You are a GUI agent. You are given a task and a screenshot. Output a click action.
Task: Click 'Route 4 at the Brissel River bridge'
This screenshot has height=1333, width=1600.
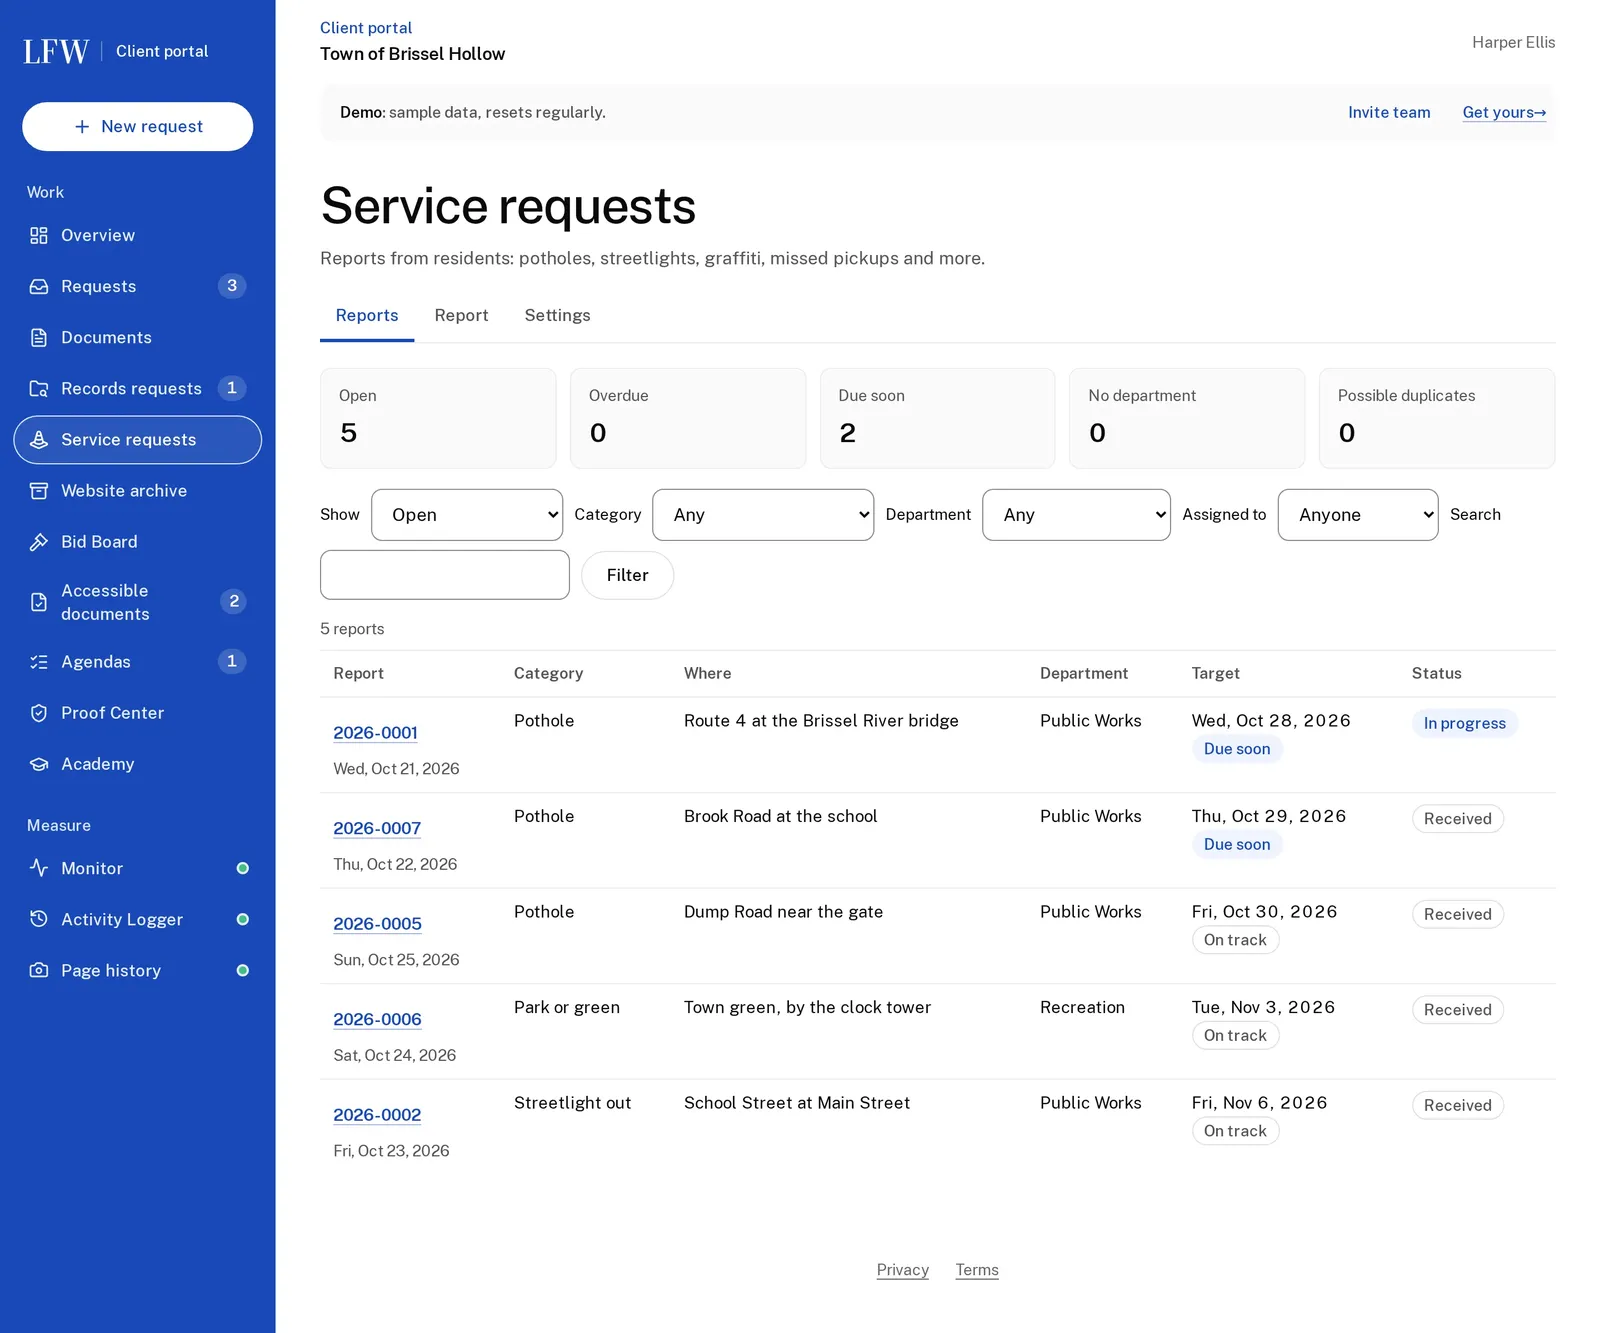coord(821,721)
